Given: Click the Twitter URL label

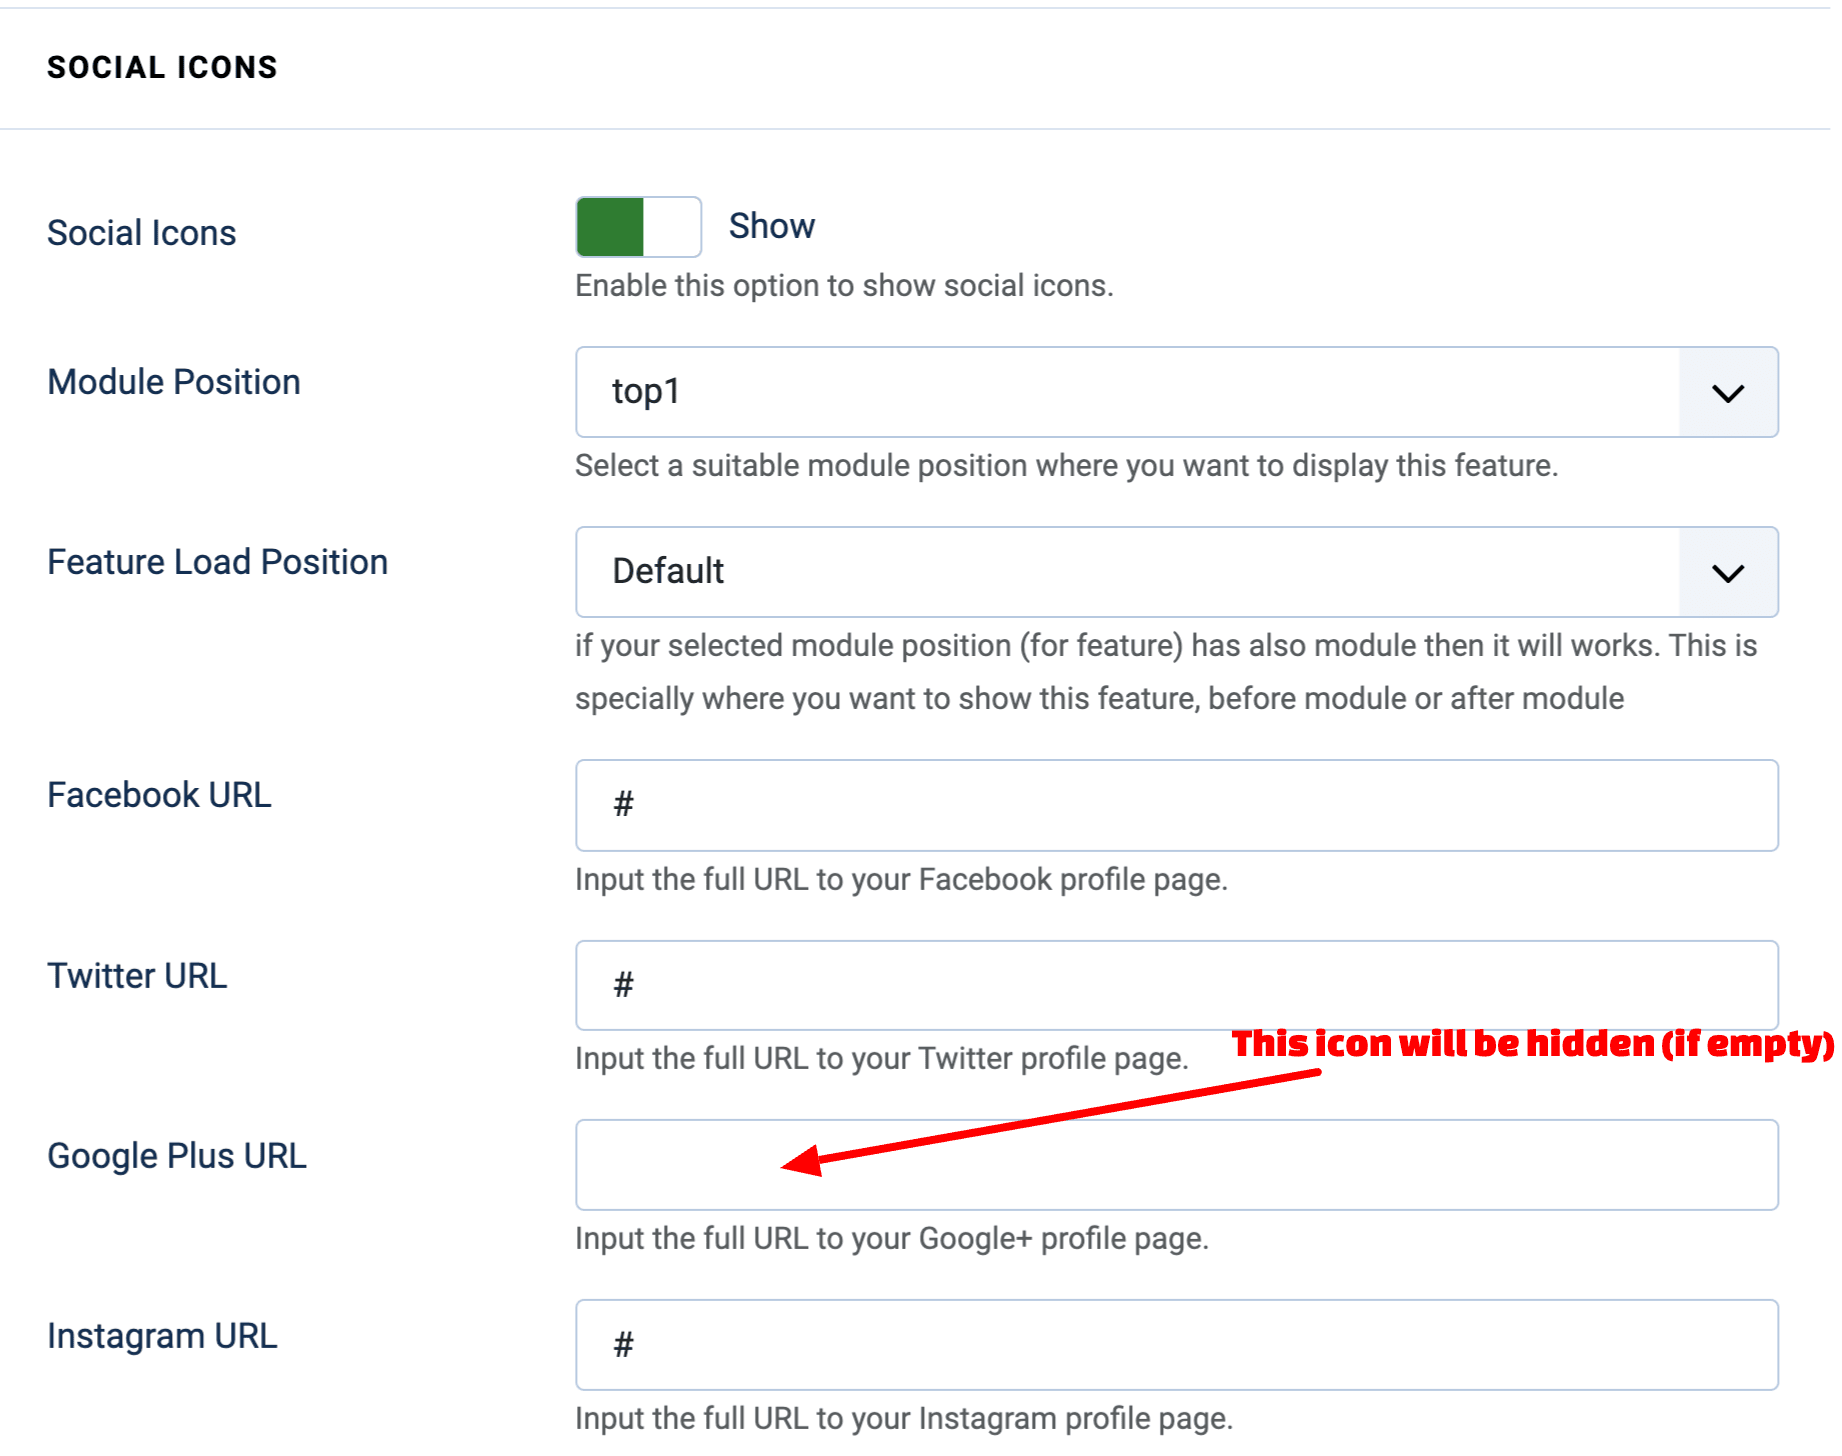Looking at the screenshot, I should pos(137,976).
